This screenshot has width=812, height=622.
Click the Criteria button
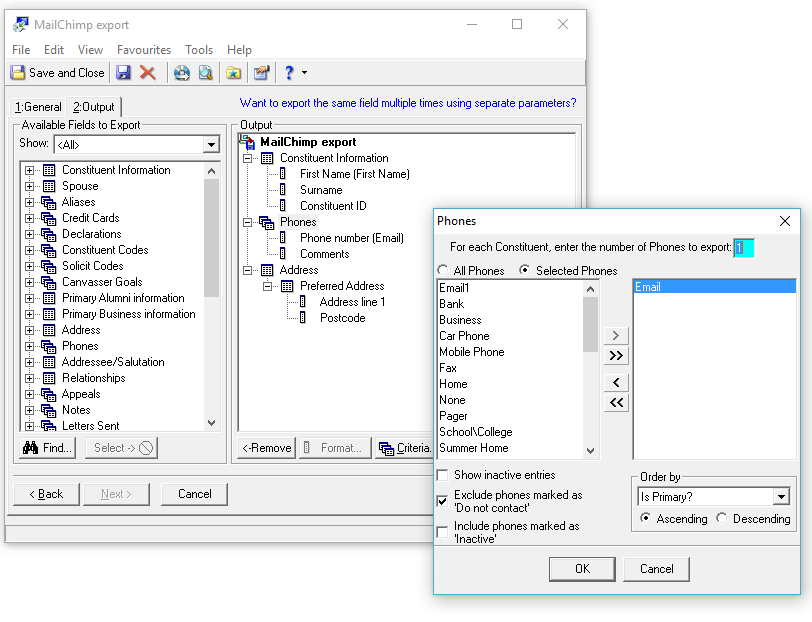click(x=404, y=448)
